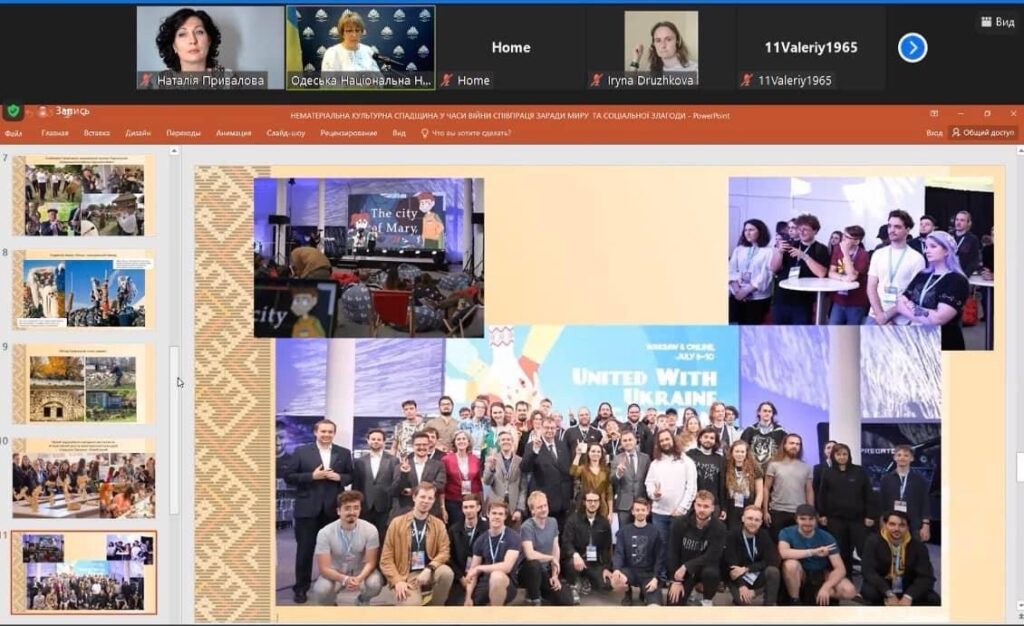Viewport: 1024px width, 626px height.
Task: Select 'The city of Mary' picture on slide
Action: pyautogui.click(x=369, y=258)
